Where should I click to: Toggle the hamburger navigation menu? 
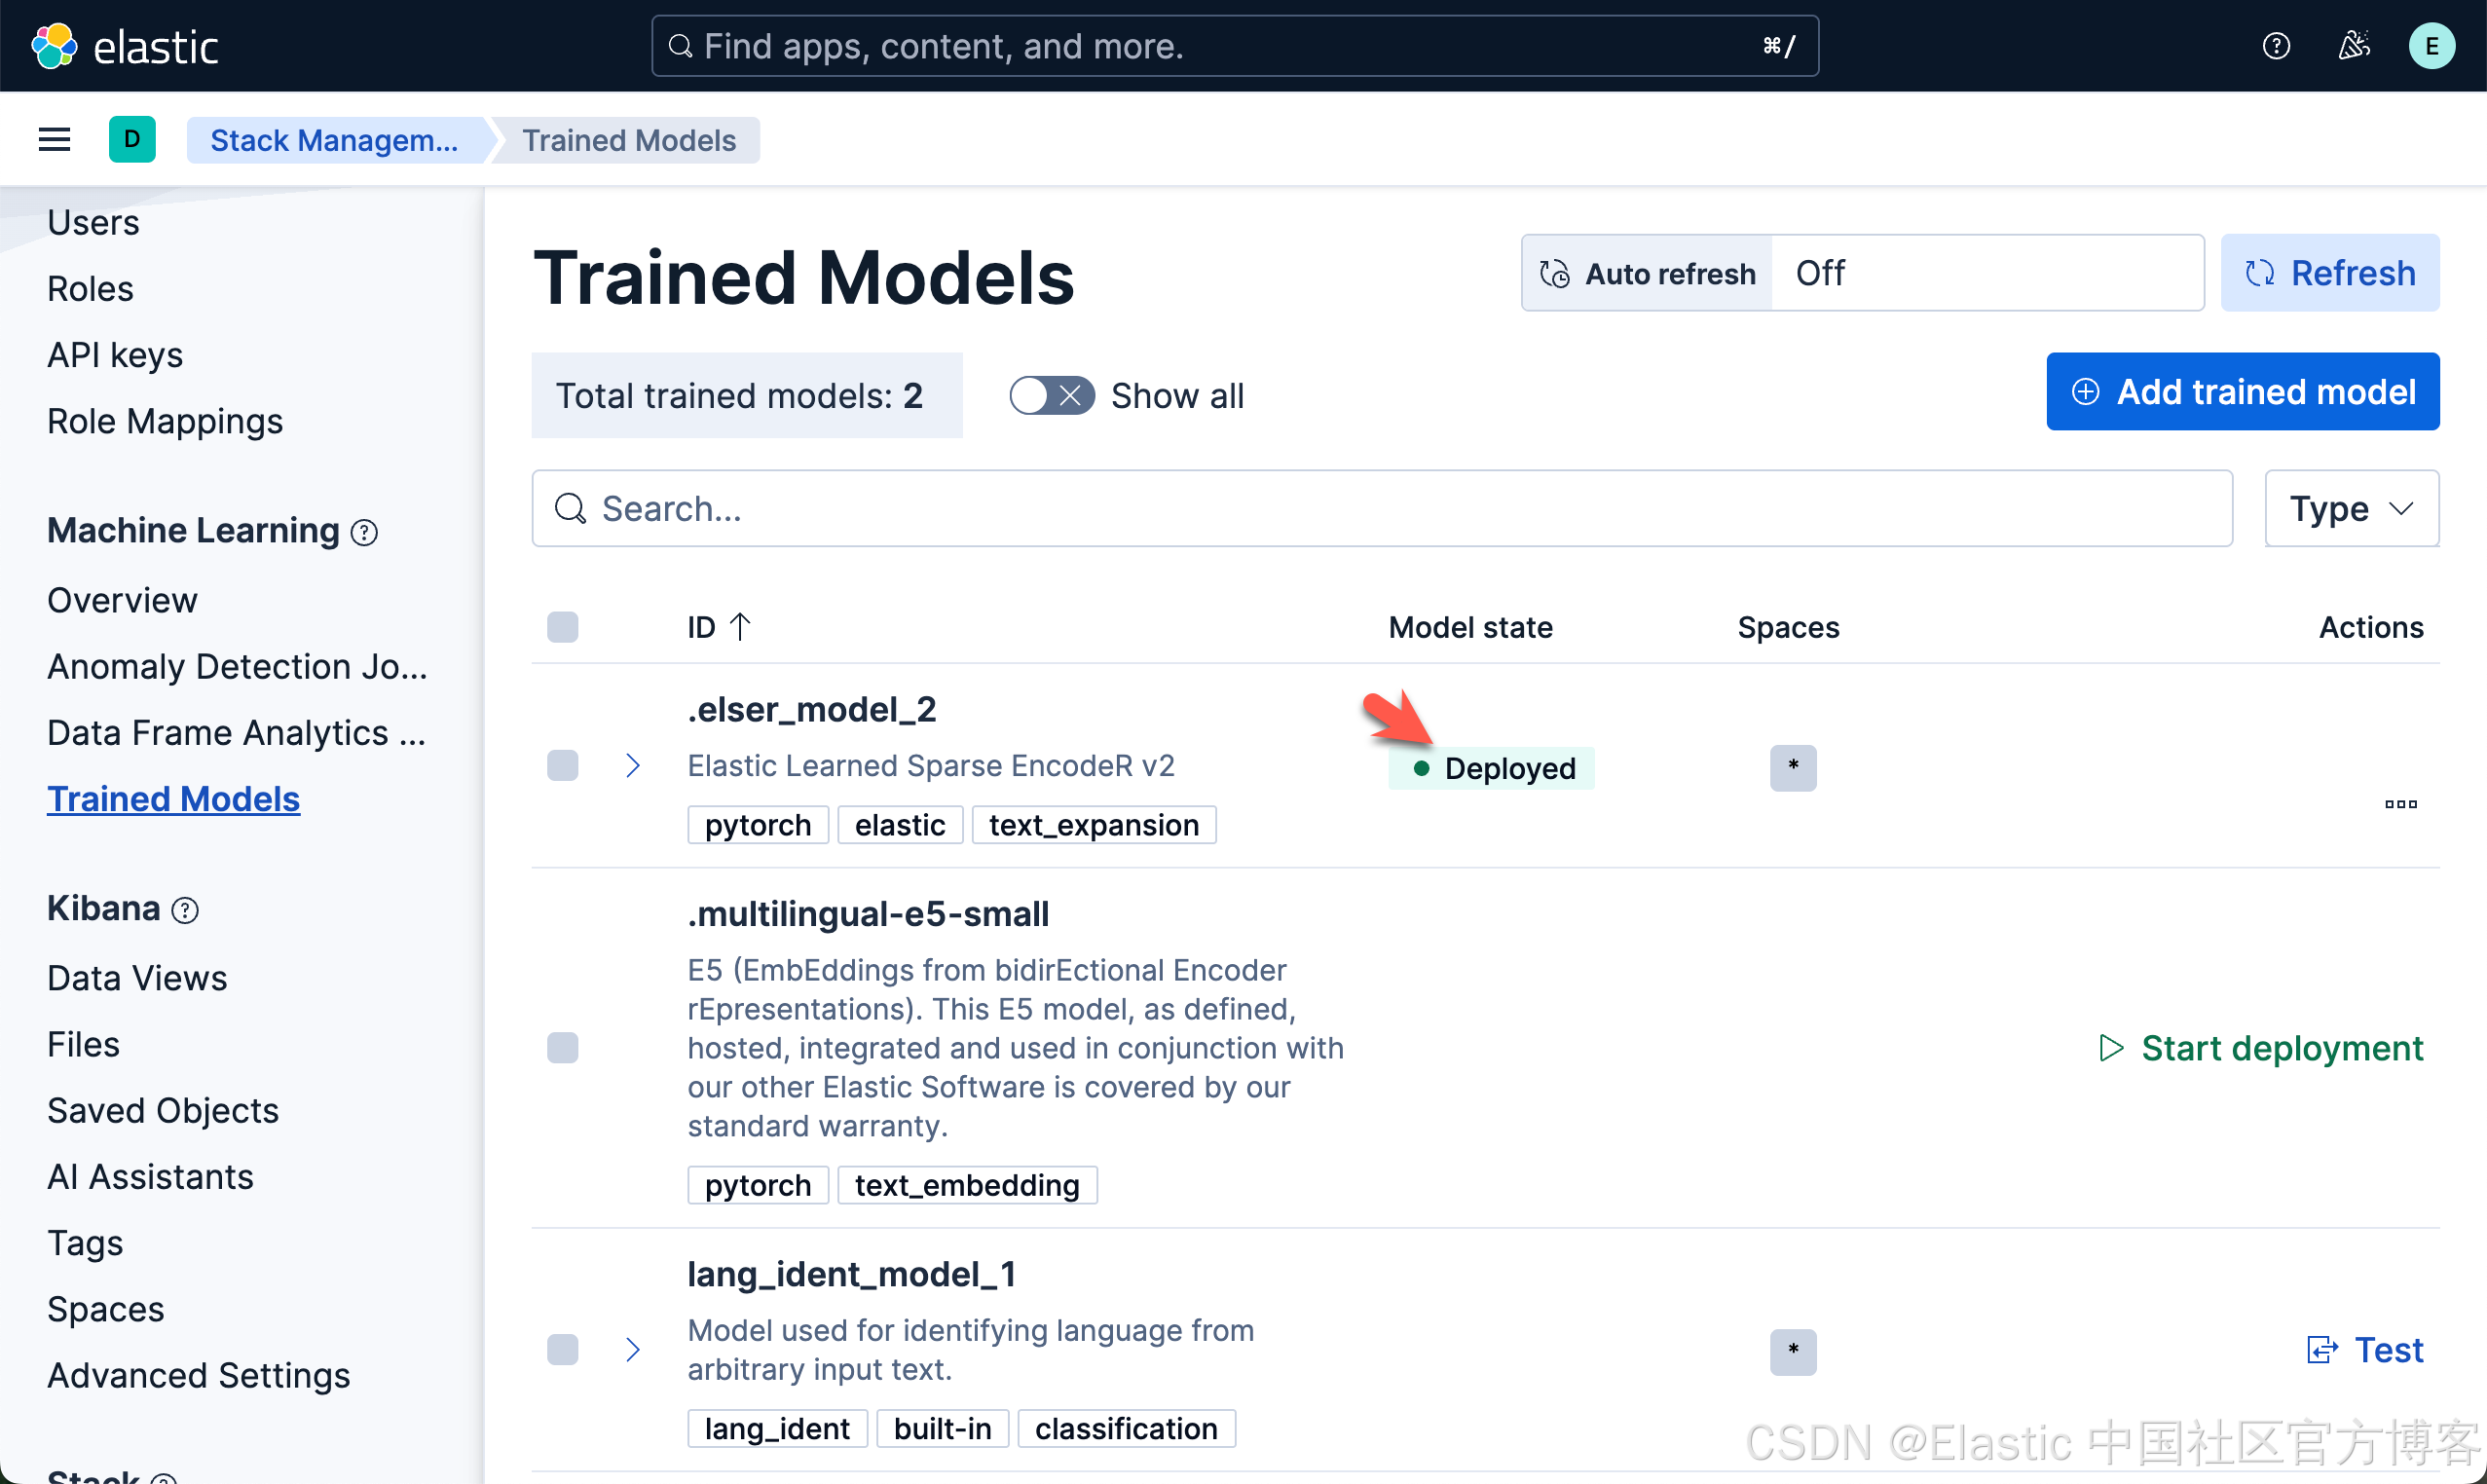click(54, 140)
